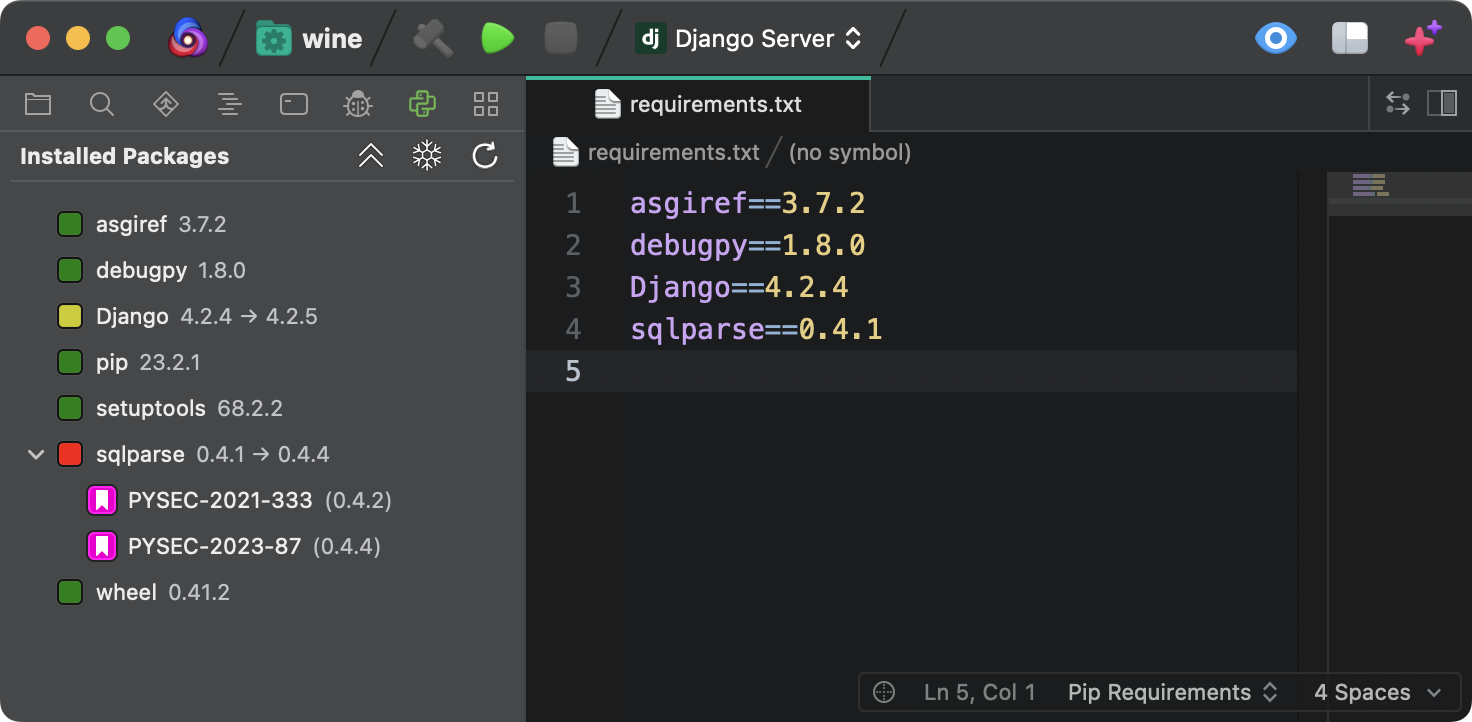Open the 4 Spaces indent dropdown
Viewport: 1472px width, 722px height.
point(1377,691)
